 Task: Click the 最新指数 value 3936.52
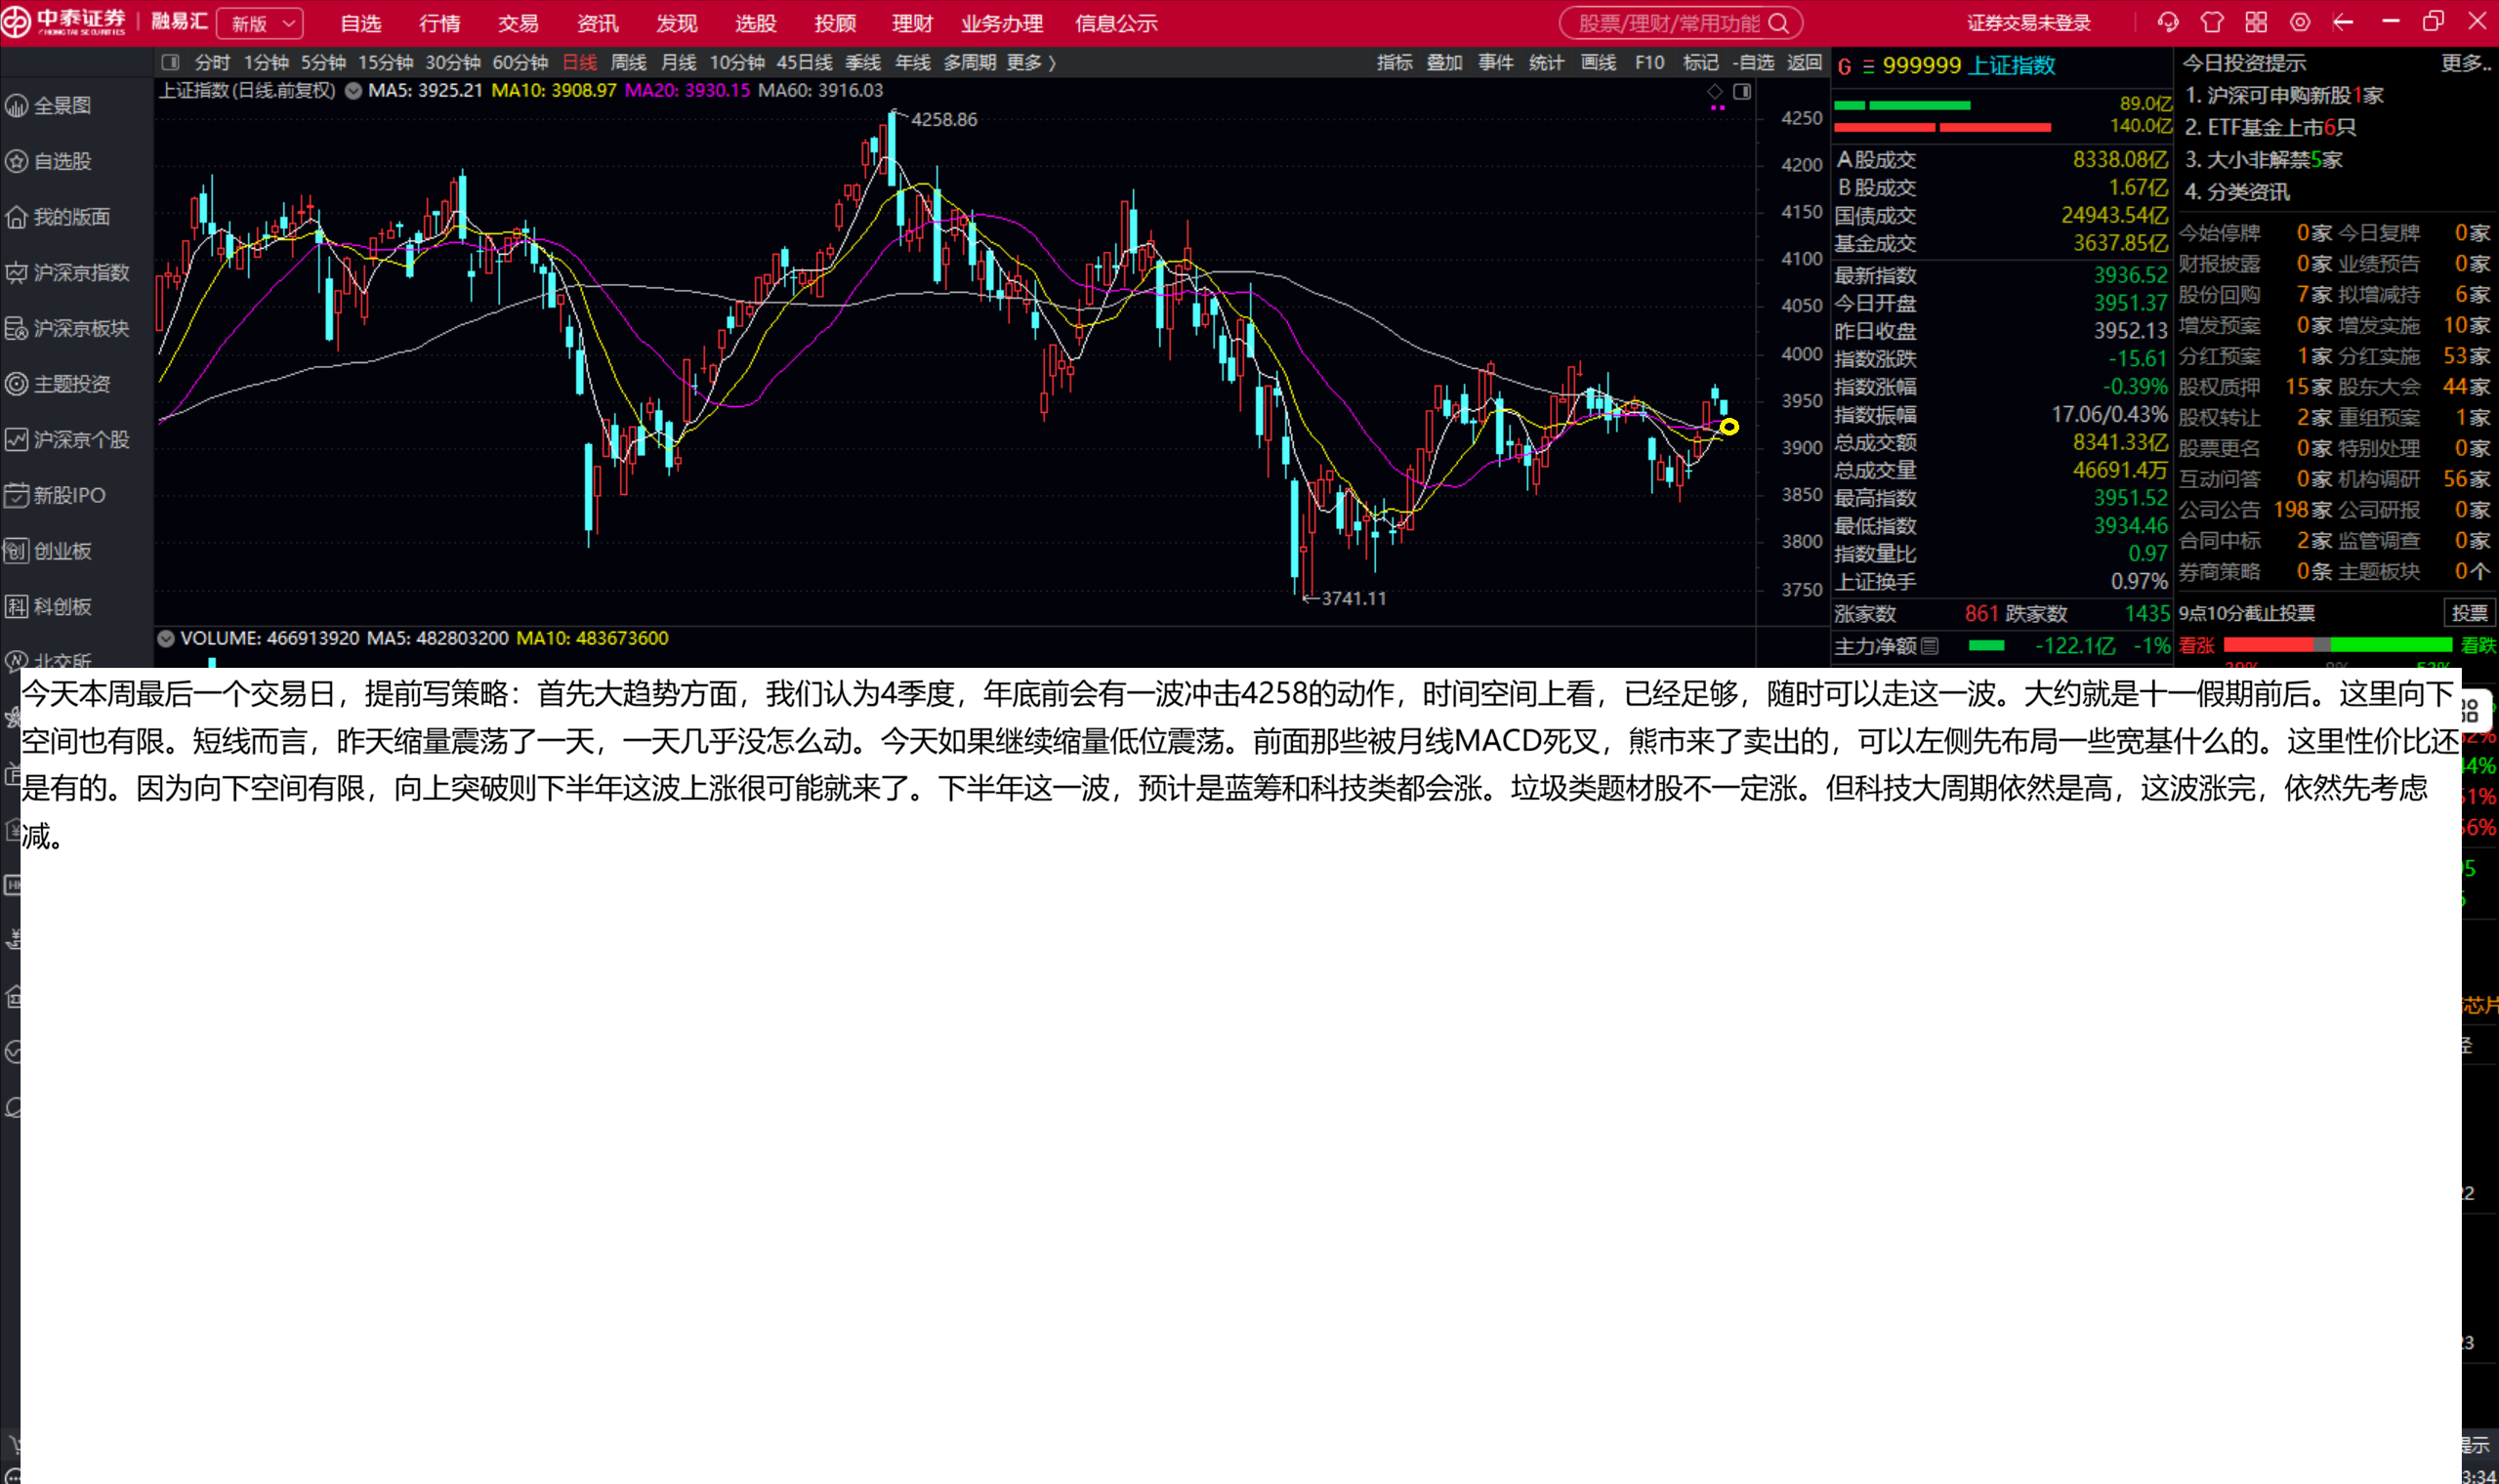(x=2130, y=275)
